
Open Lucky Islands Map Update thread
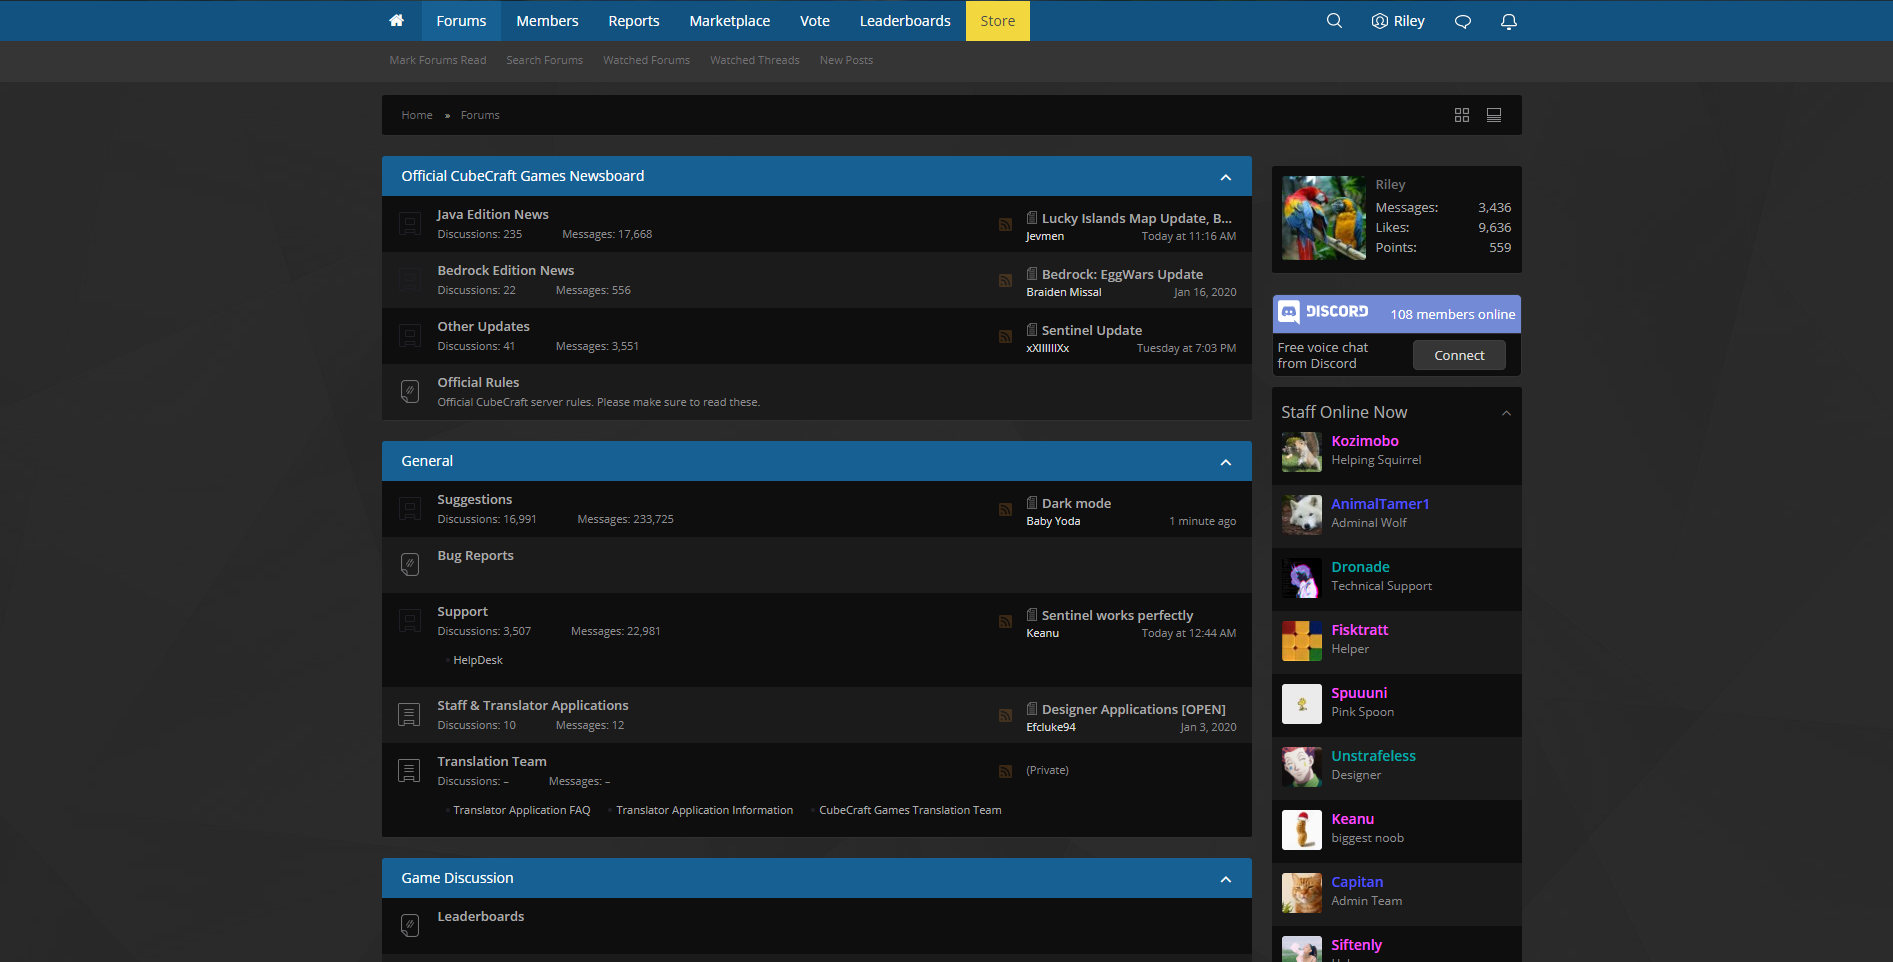(1136, 218)
